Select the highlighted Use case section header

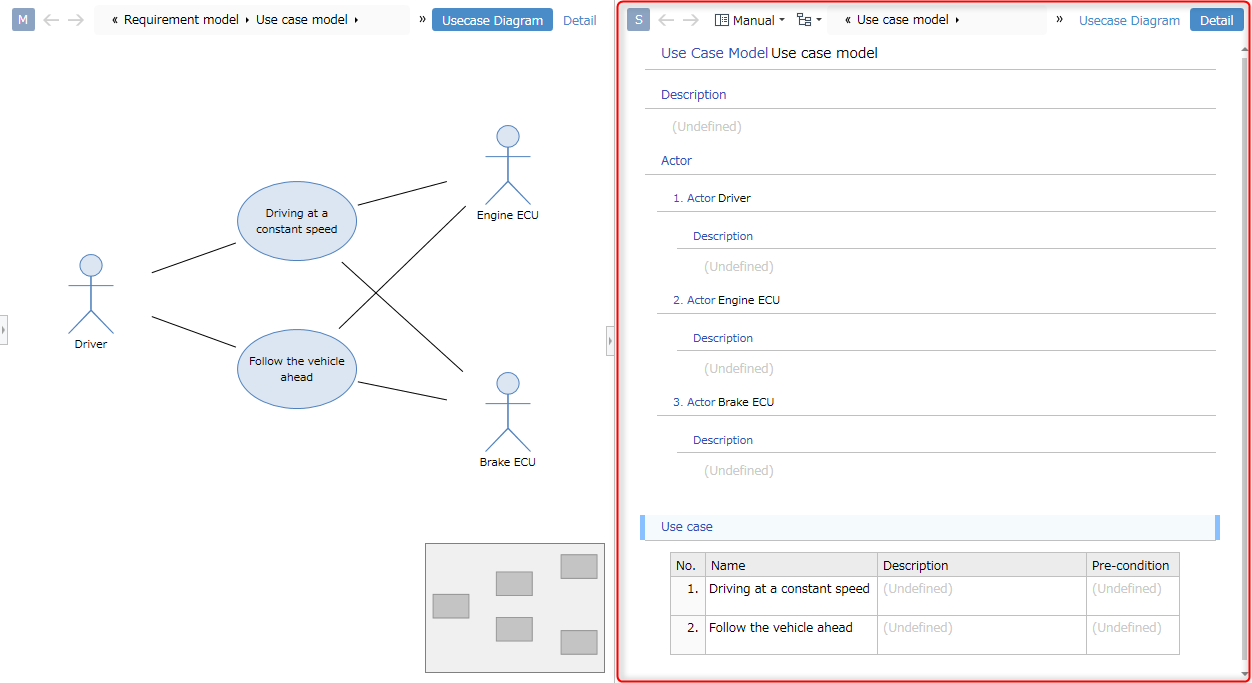click(930, 527)
